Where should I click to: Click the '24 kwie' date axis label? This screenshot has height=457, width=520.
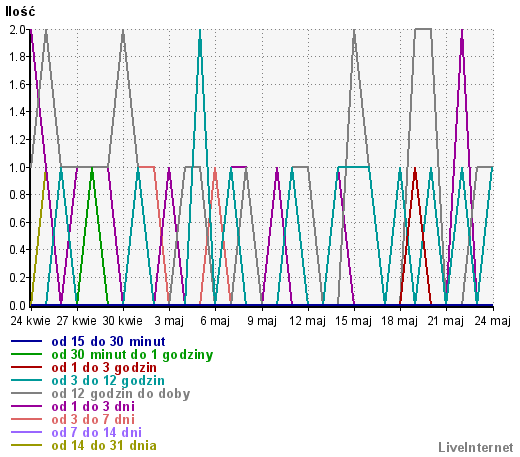coord(30,321)
